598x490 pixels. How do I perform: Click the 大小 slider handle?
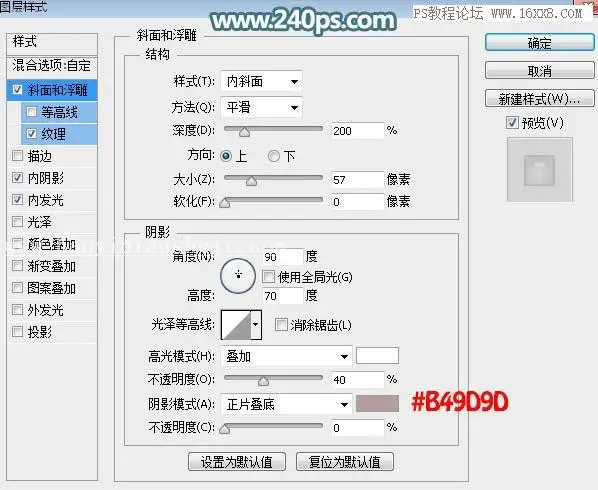(x=251, y=181)
